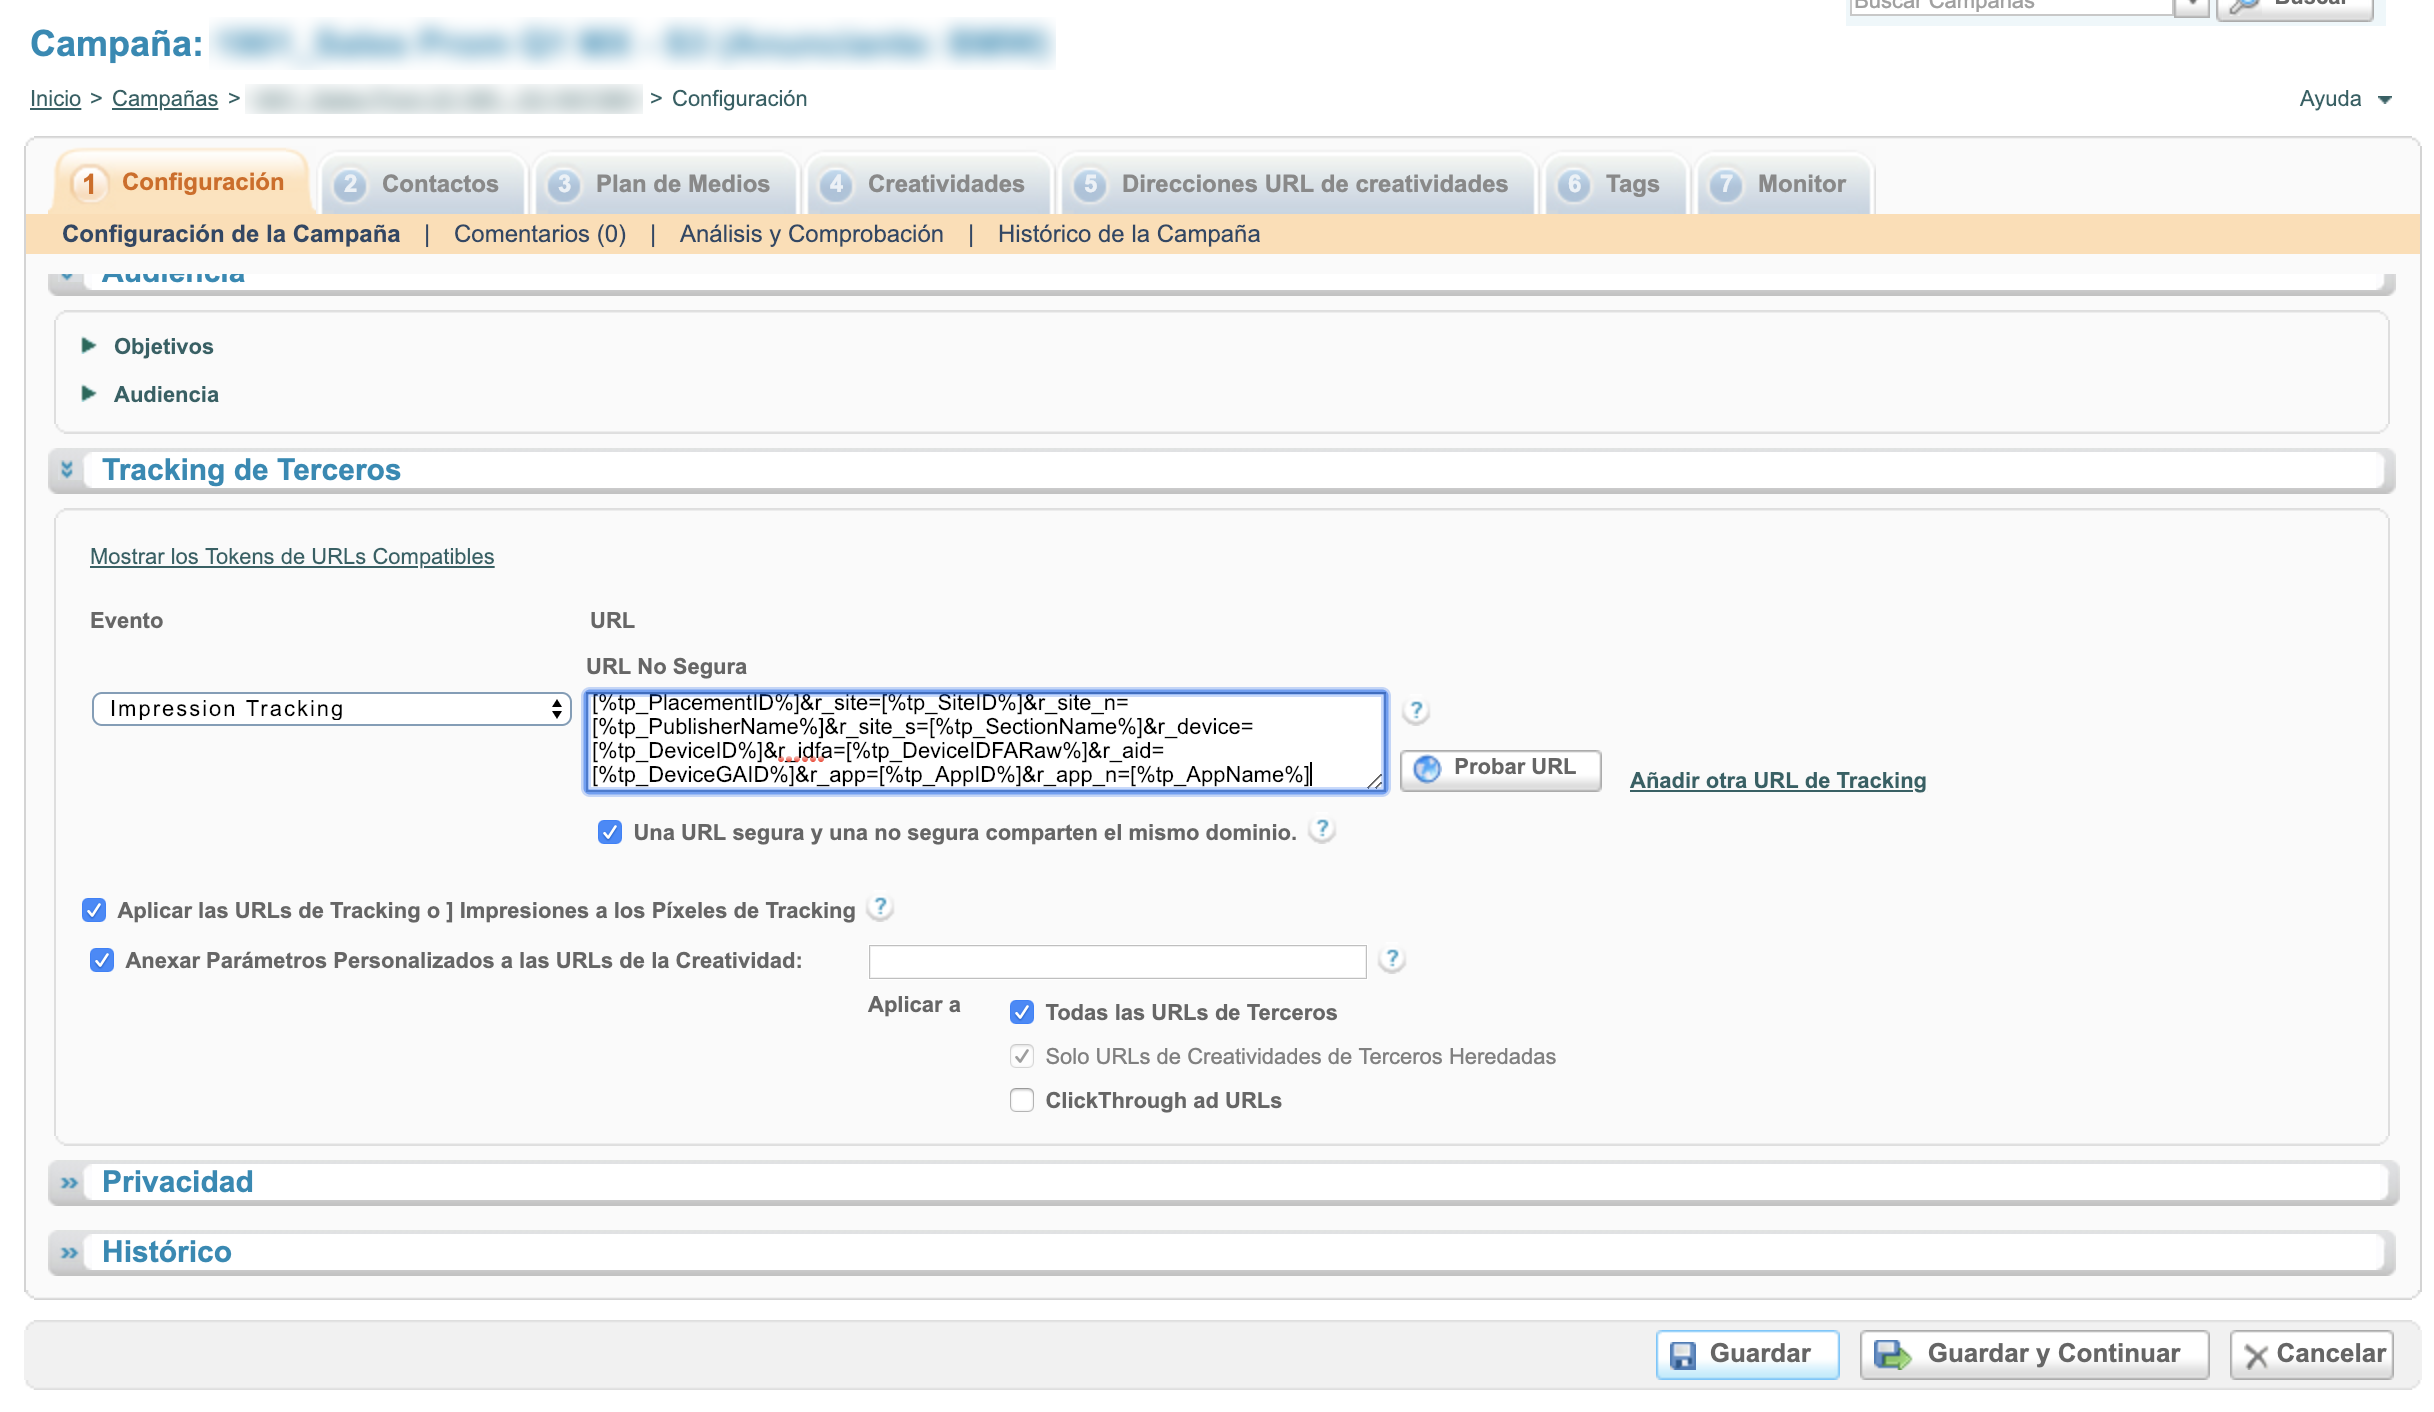This screenshot has width=2434, height=1412.
Task: Open the Impression Tracking event dropdown
Action: (331, 709)
